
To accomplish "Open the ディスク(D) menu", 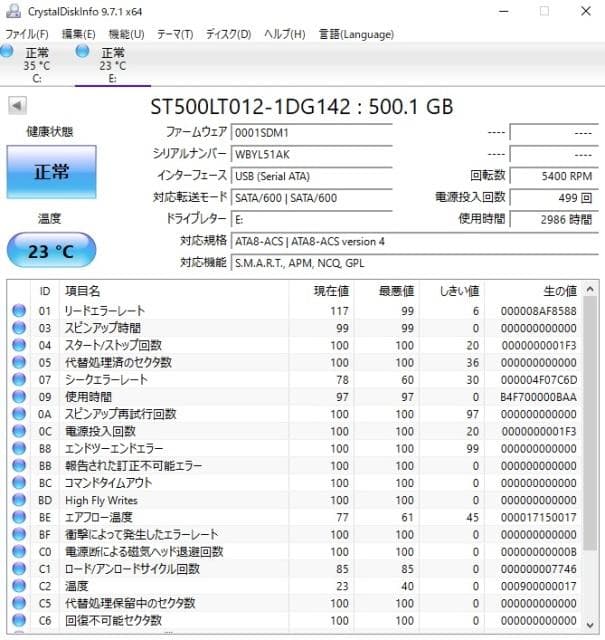I will click(x=228, y=34).
